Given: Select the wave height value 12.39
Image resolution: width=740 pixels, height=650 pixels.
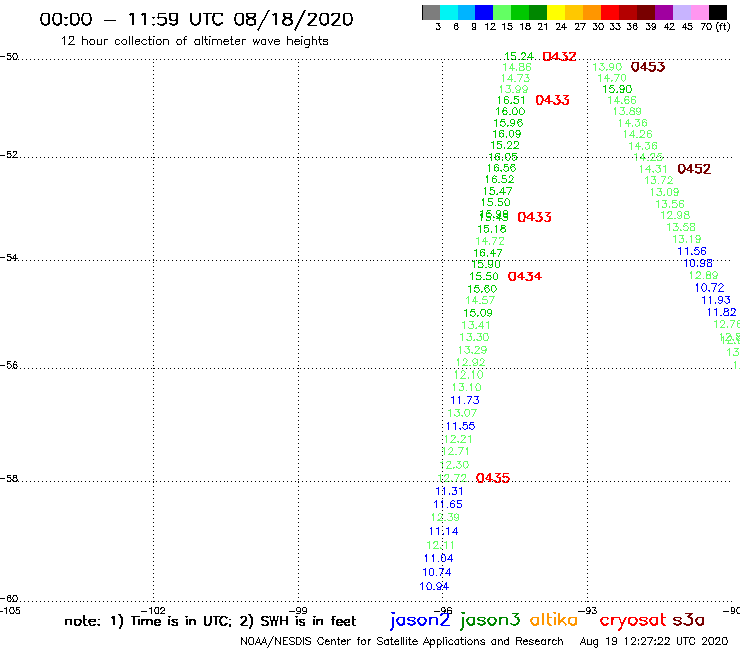Looking at the screenshot, I should (445, 517).
